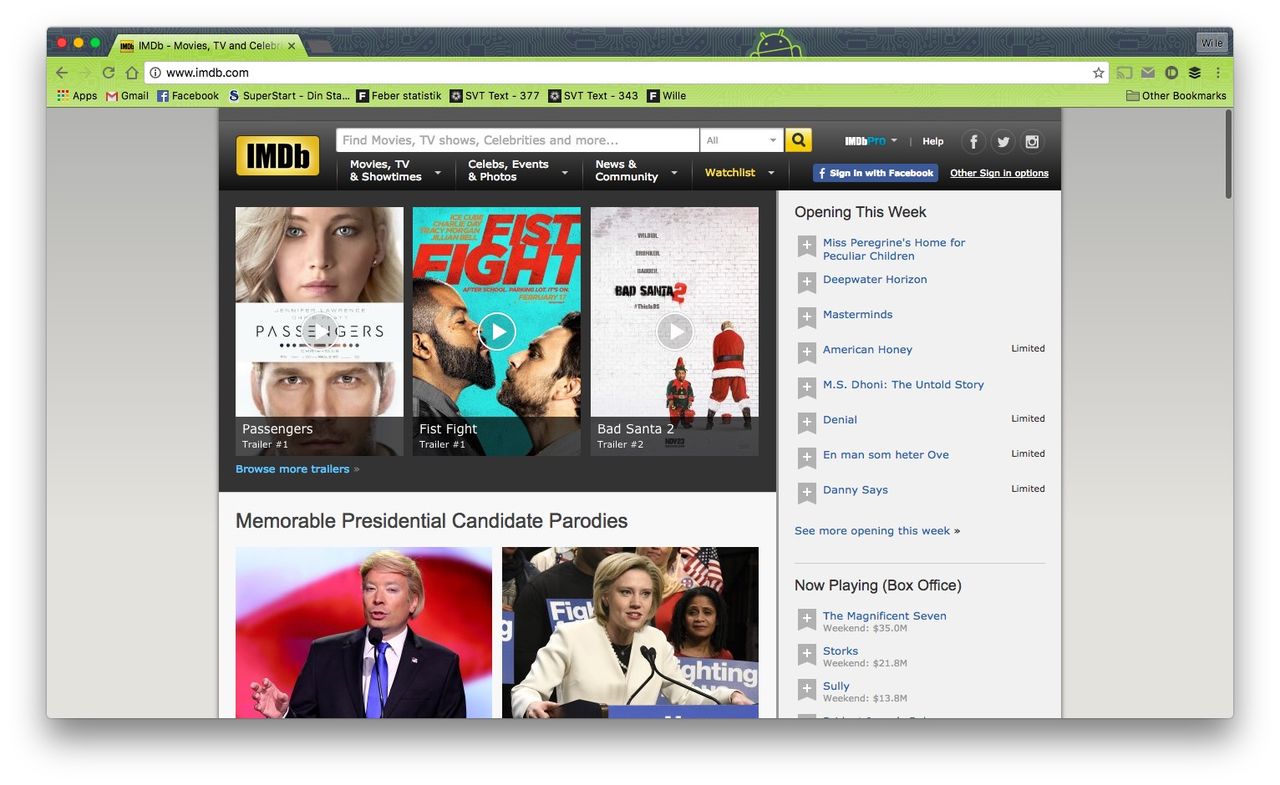
Task: Click See more opening this week
Action: [x=872, y=531]
